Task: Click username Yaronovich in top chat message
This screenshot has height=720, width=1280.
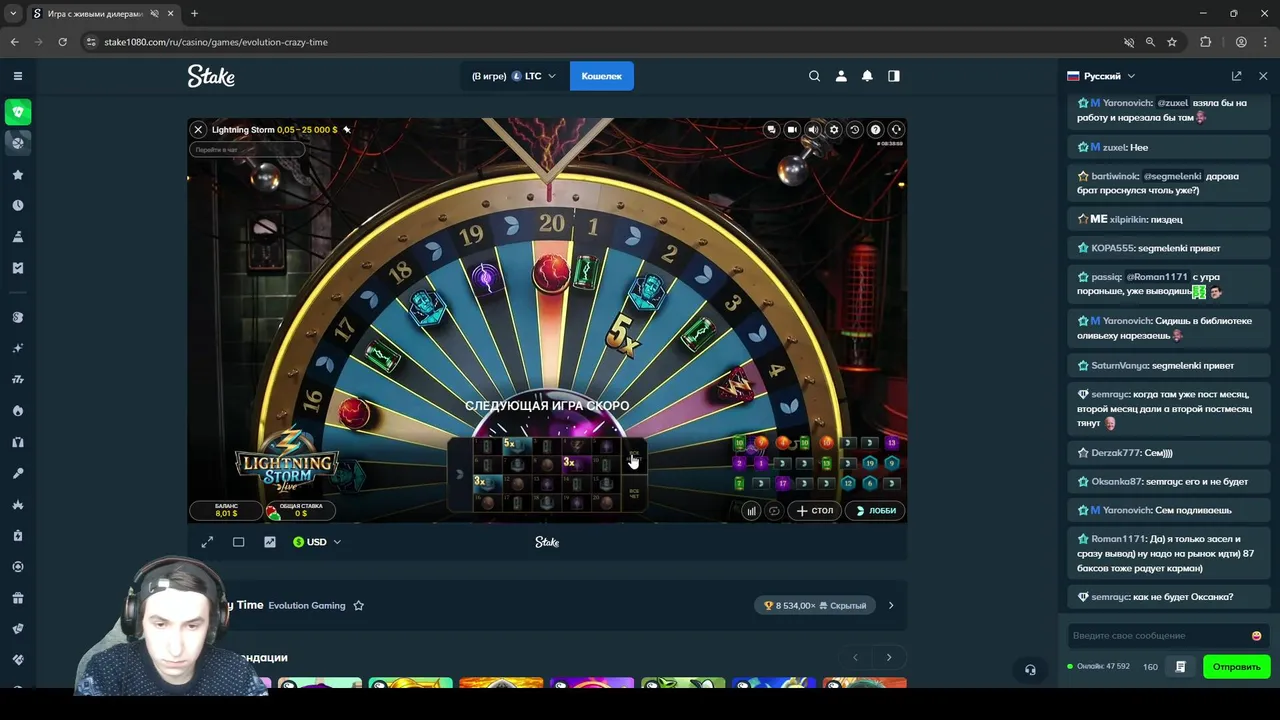Action: [1127, 103]
